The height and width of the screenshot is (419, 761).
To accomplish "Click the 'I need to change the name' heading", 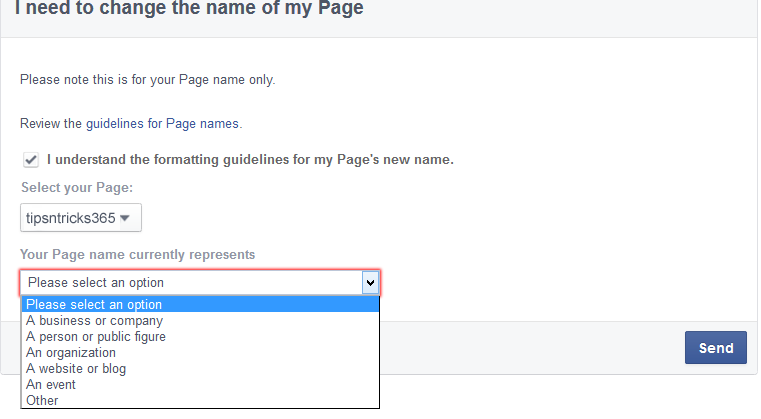I will click(189, 8).
